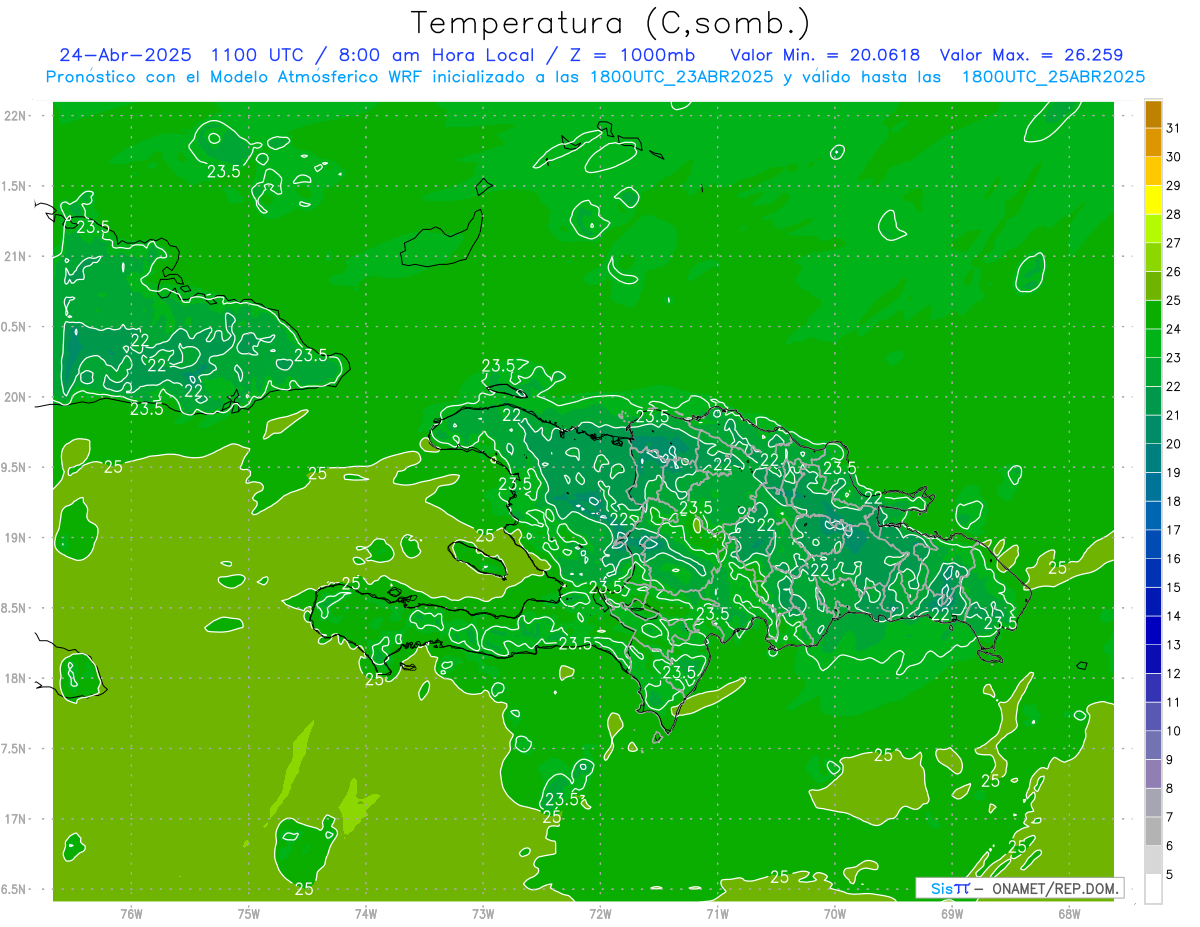Click the "73W" longitude axis label
1200x927 pixels.
coord(483,912)
